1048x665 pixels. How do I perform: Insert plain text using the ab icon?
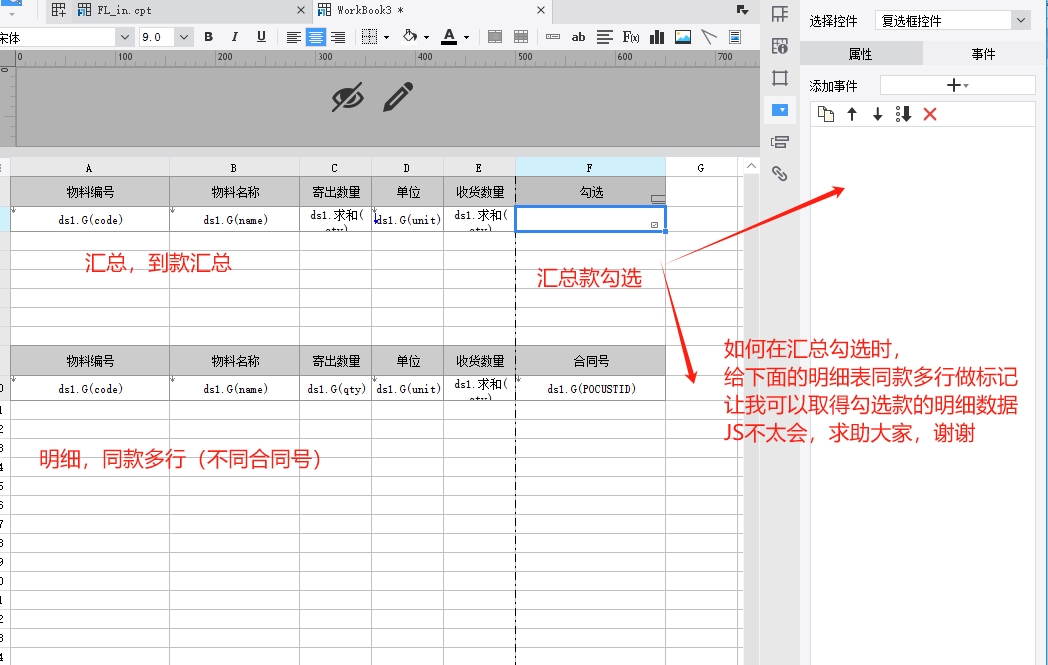578,37
